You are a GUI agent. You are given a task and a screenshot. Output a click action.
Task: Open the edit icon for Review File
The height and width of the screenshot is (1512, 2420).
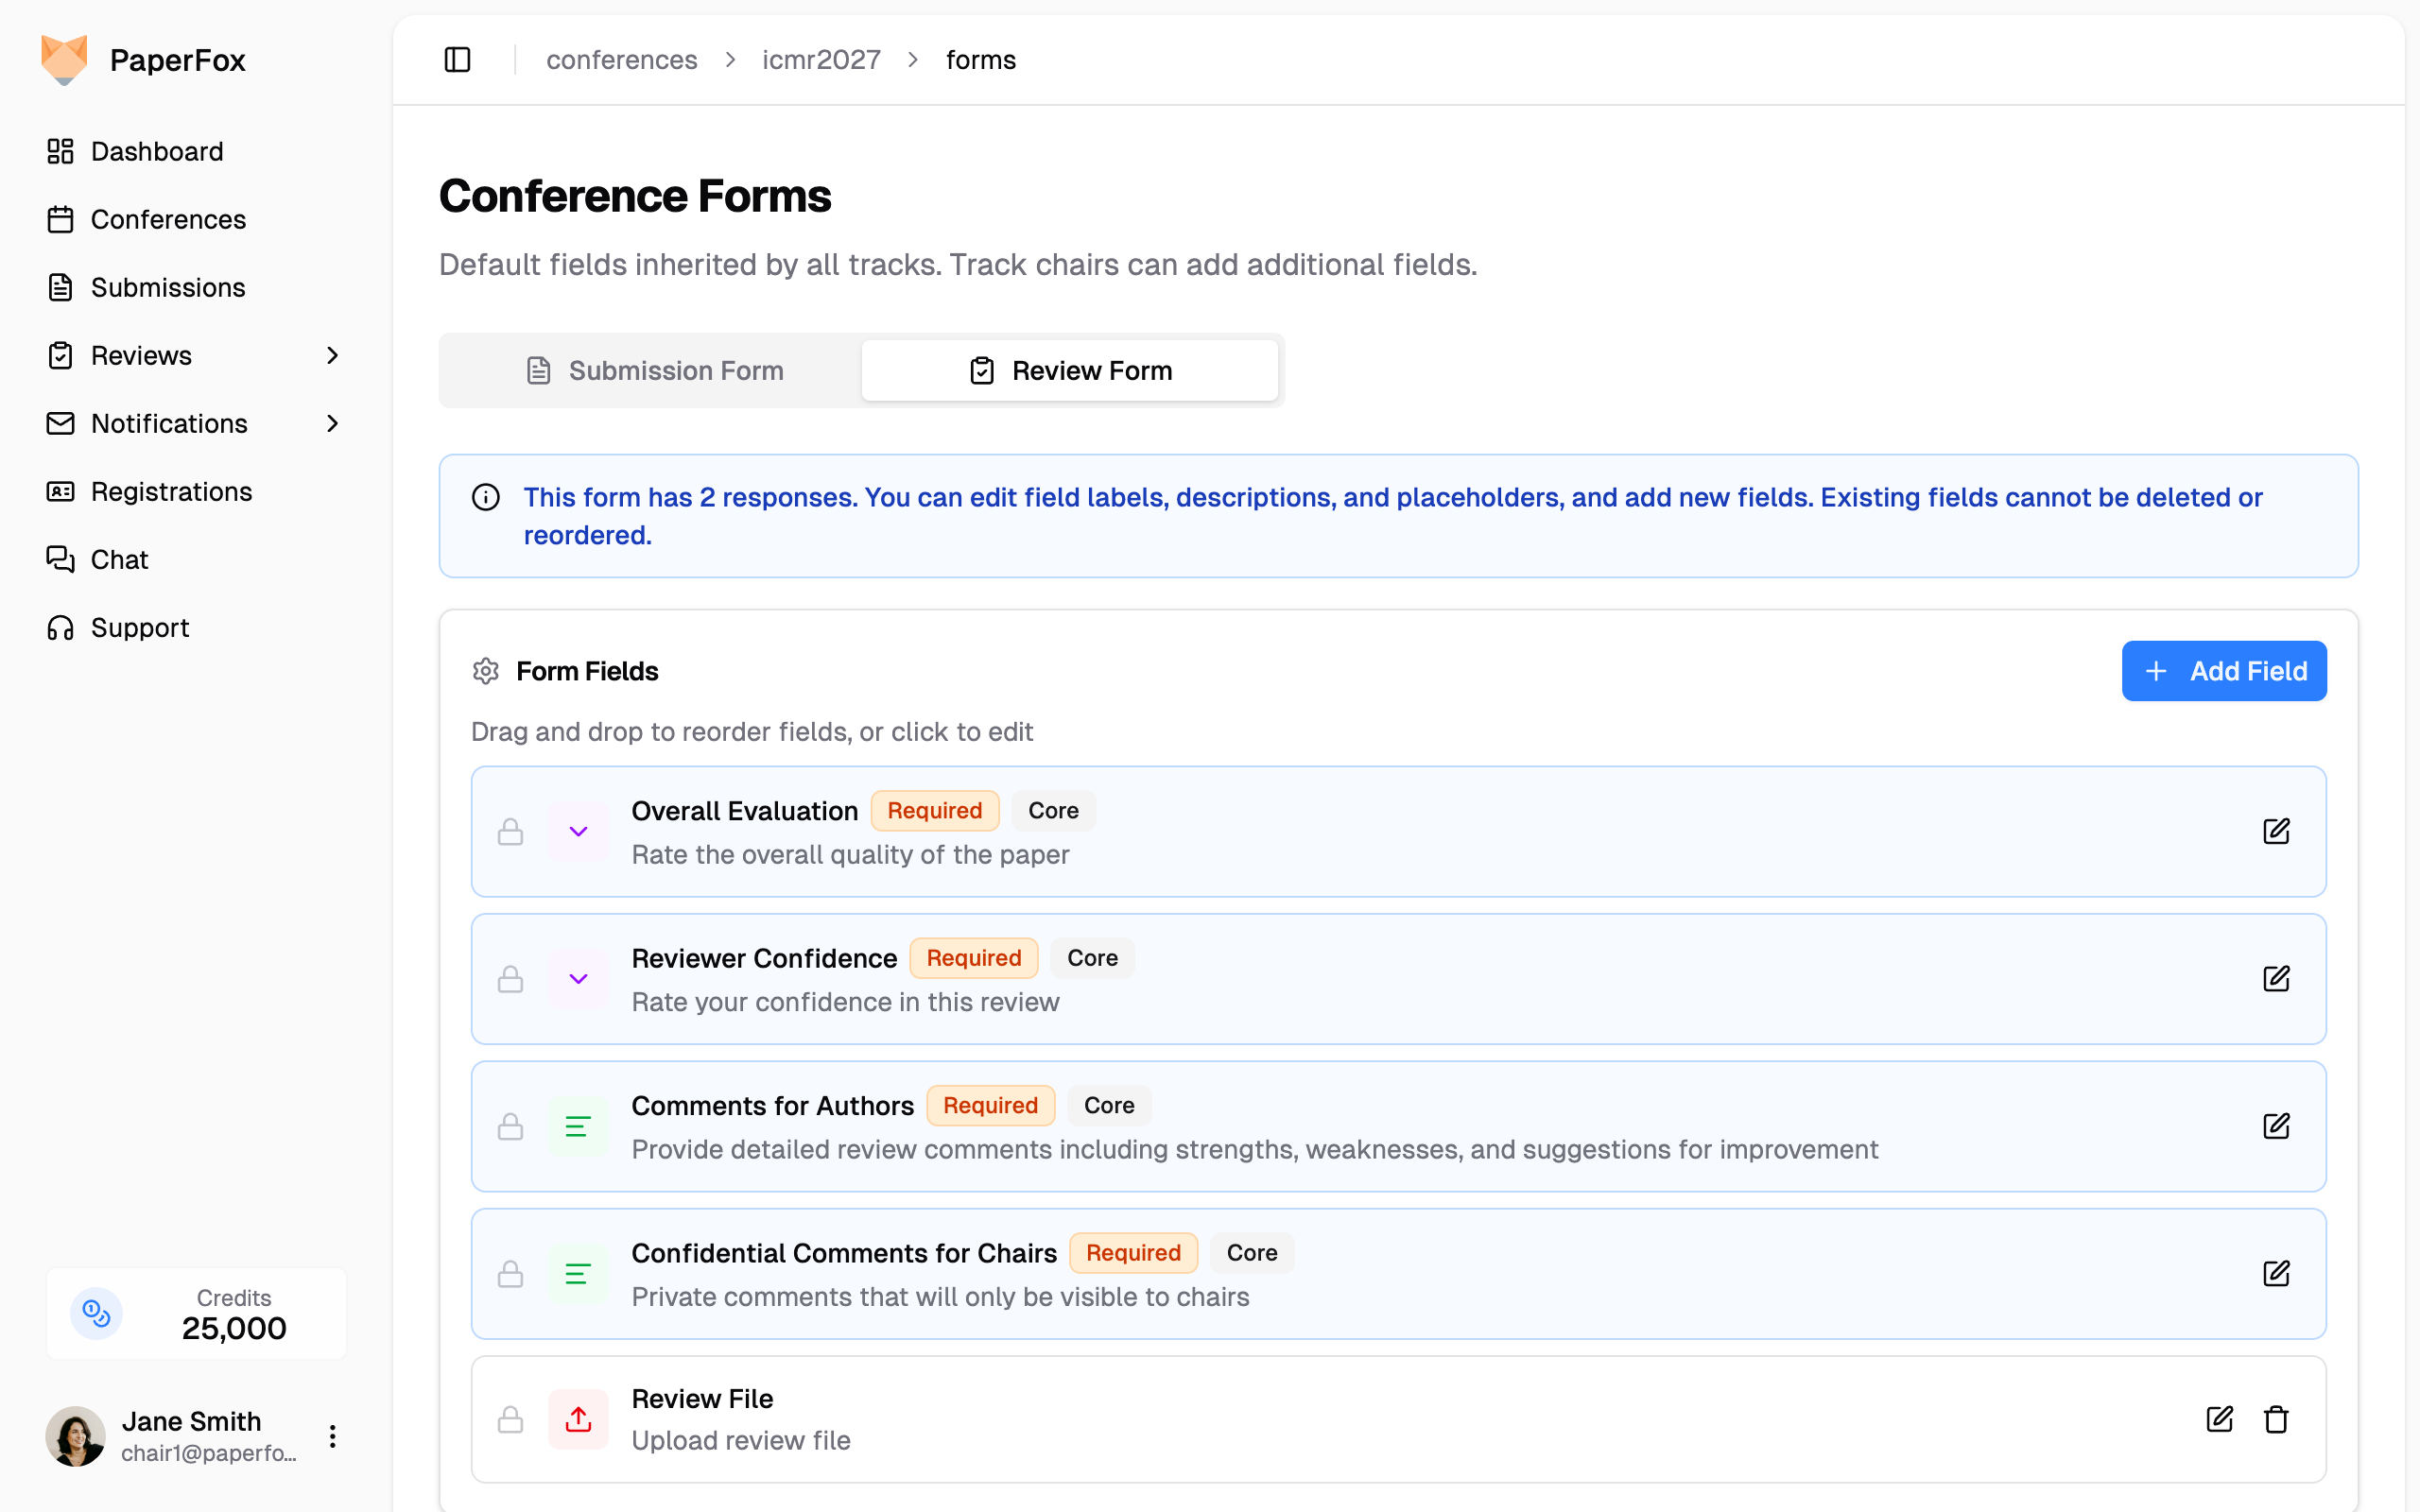(2219, 1419)
